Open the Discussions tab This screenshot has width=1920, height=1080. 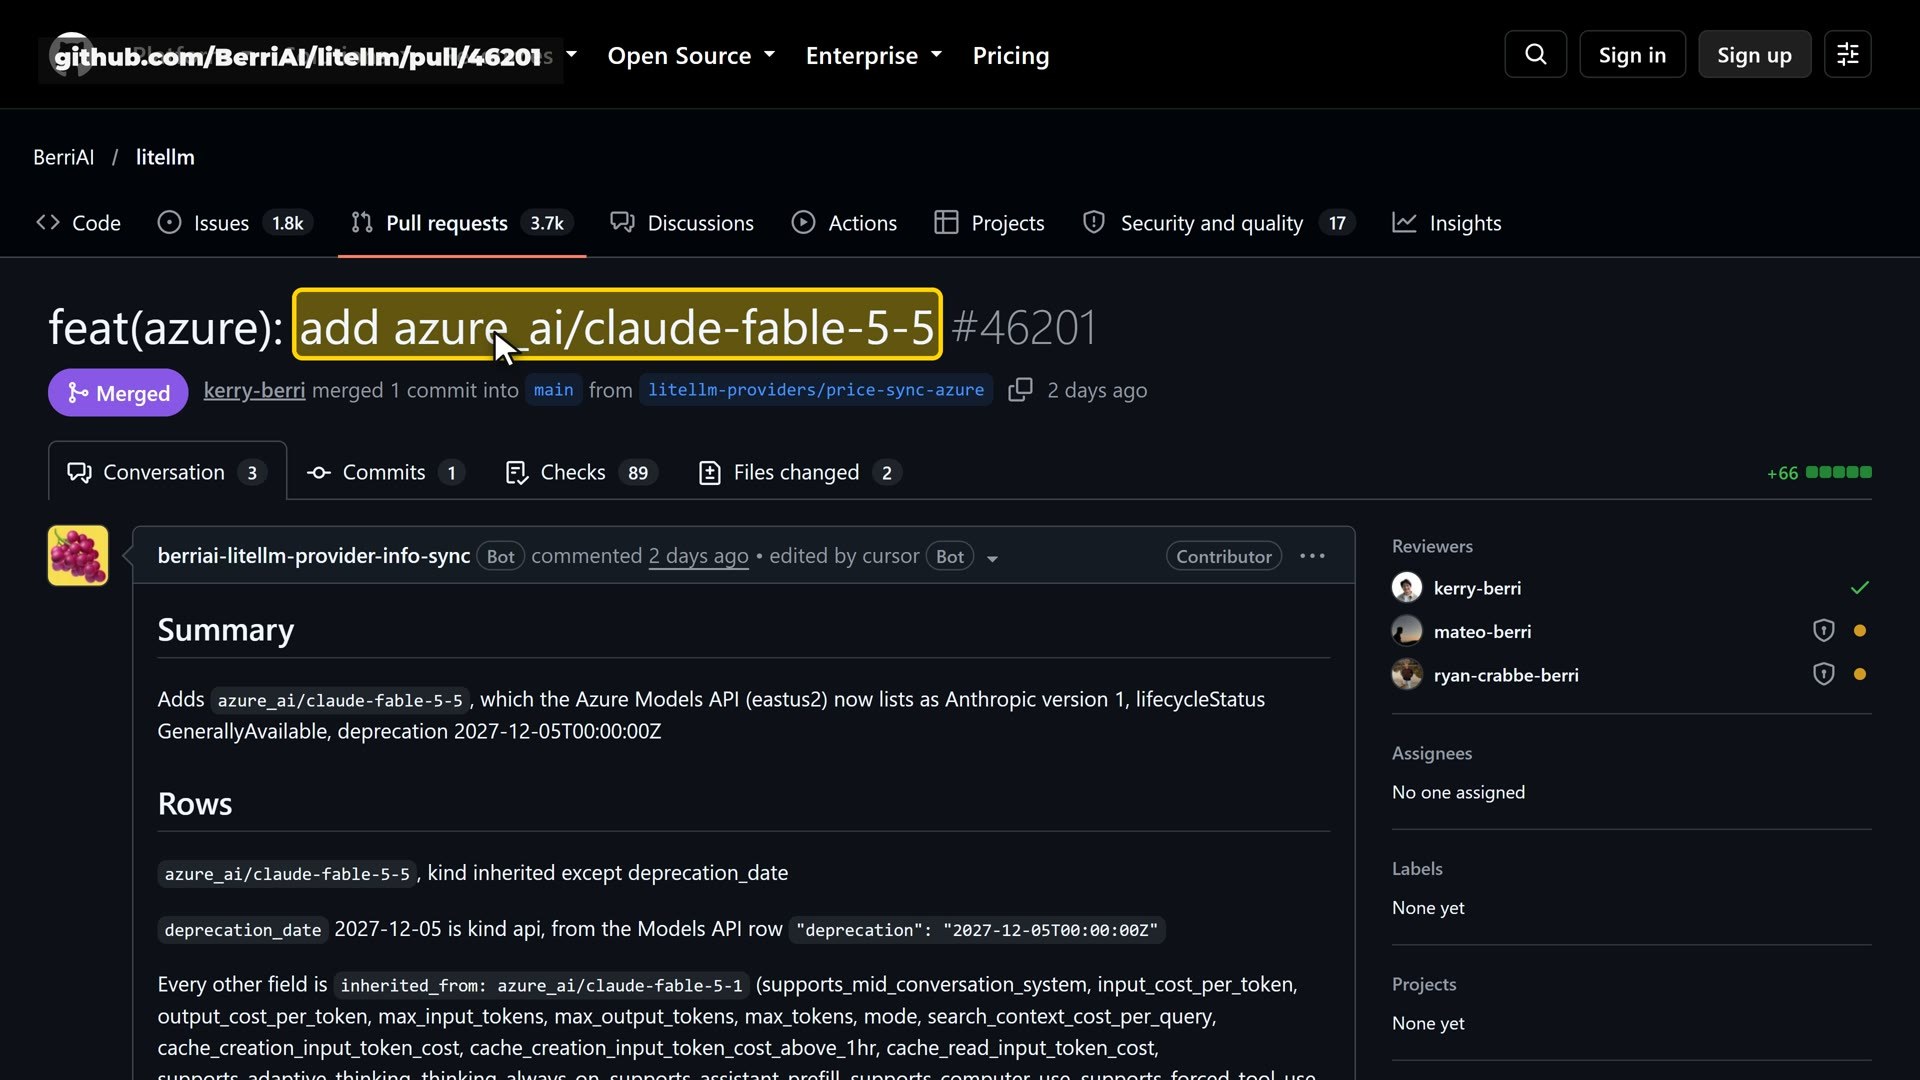682,223
